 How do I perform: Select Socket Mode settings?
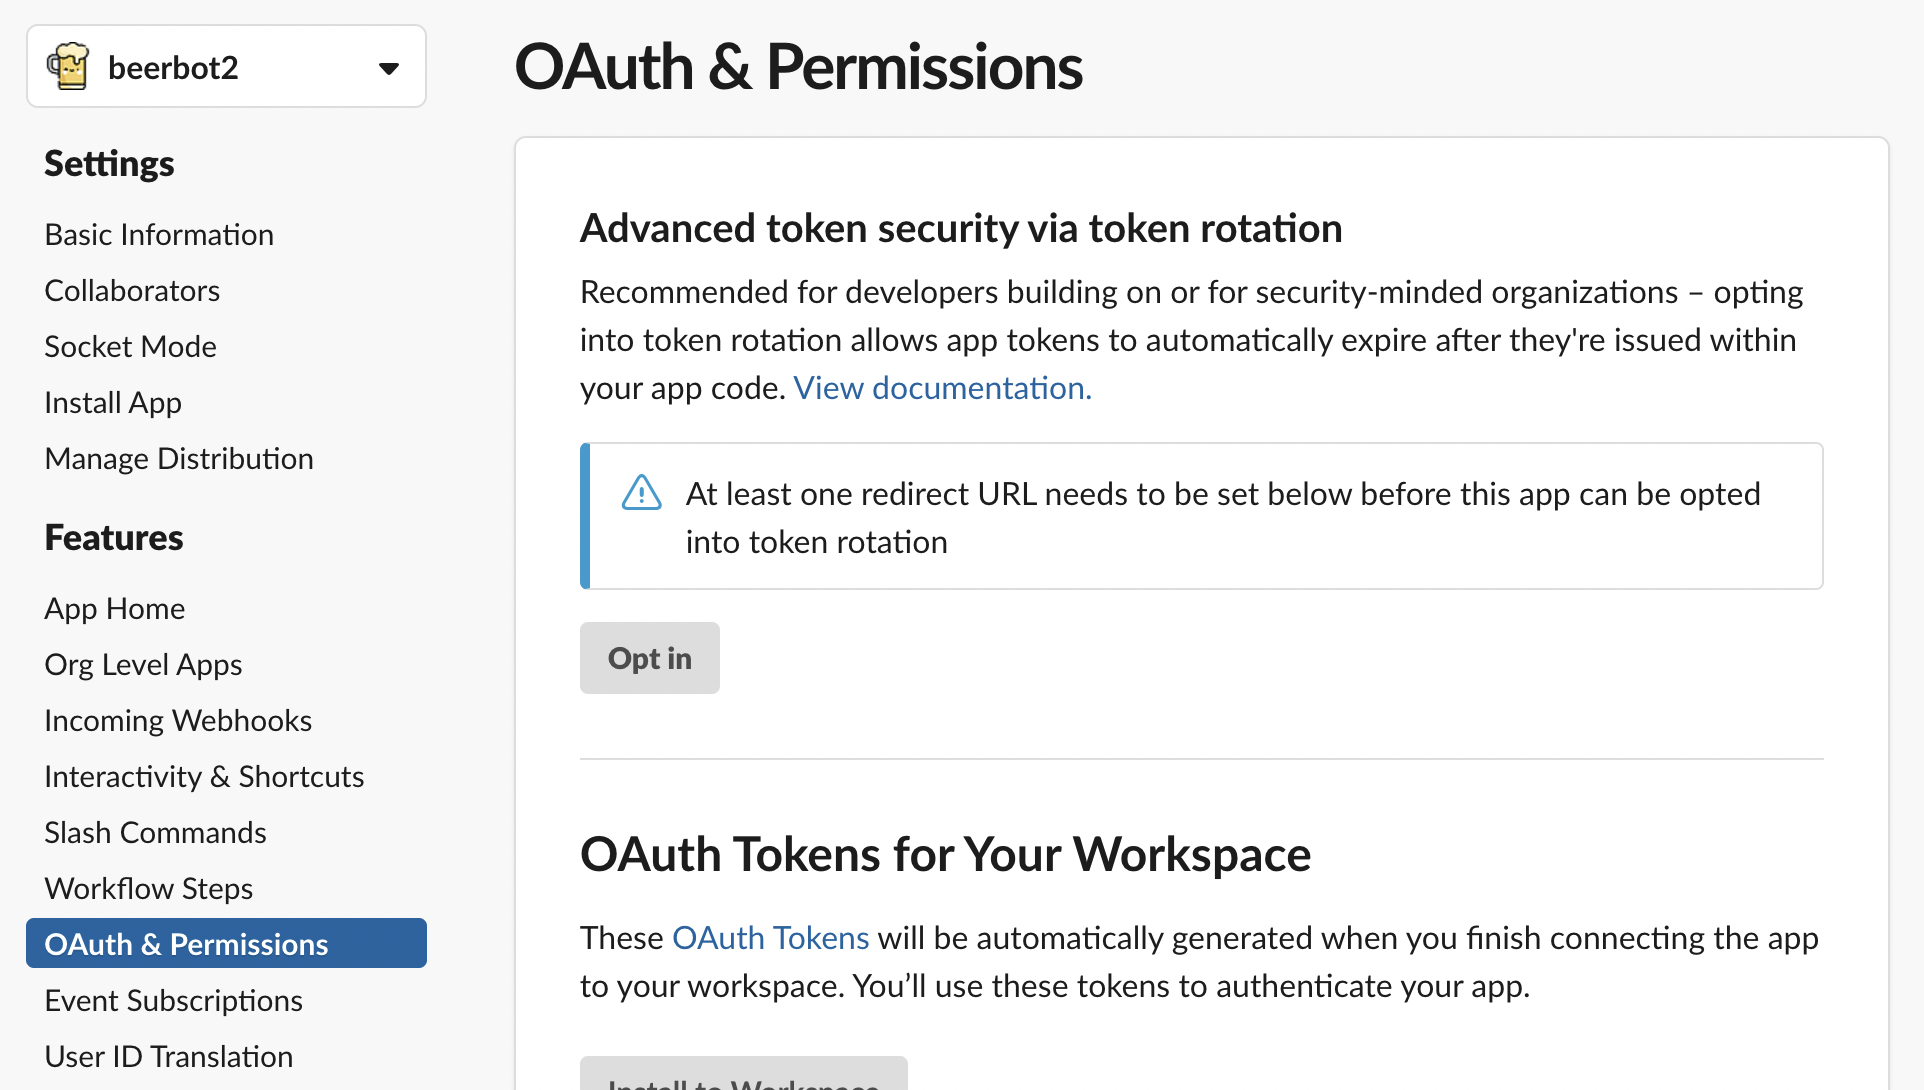point(130,347)
